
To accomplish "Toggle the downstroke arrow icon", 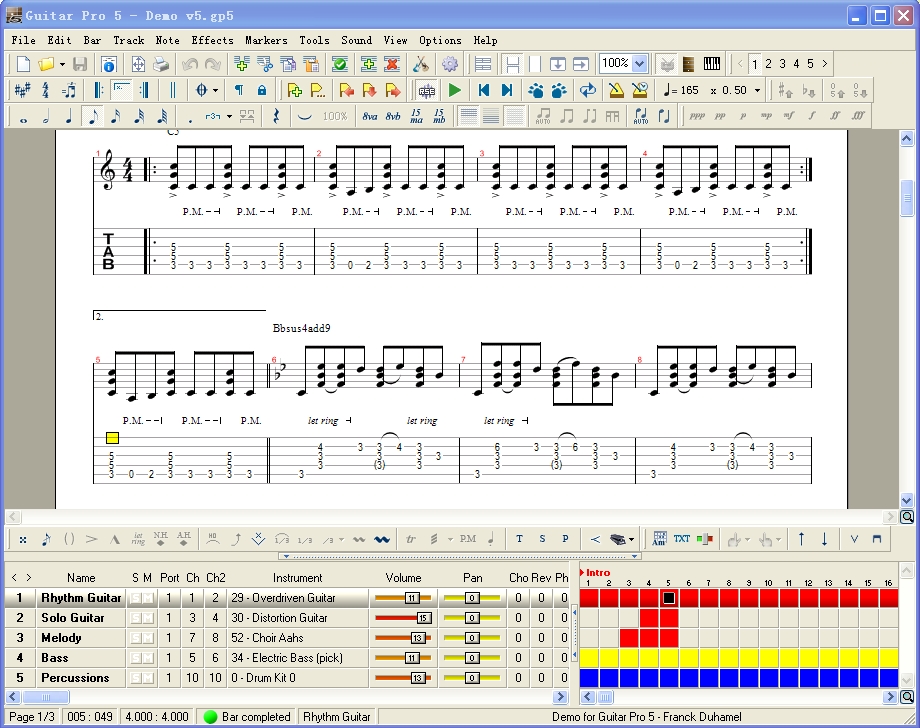I will [x=824, y=539].
